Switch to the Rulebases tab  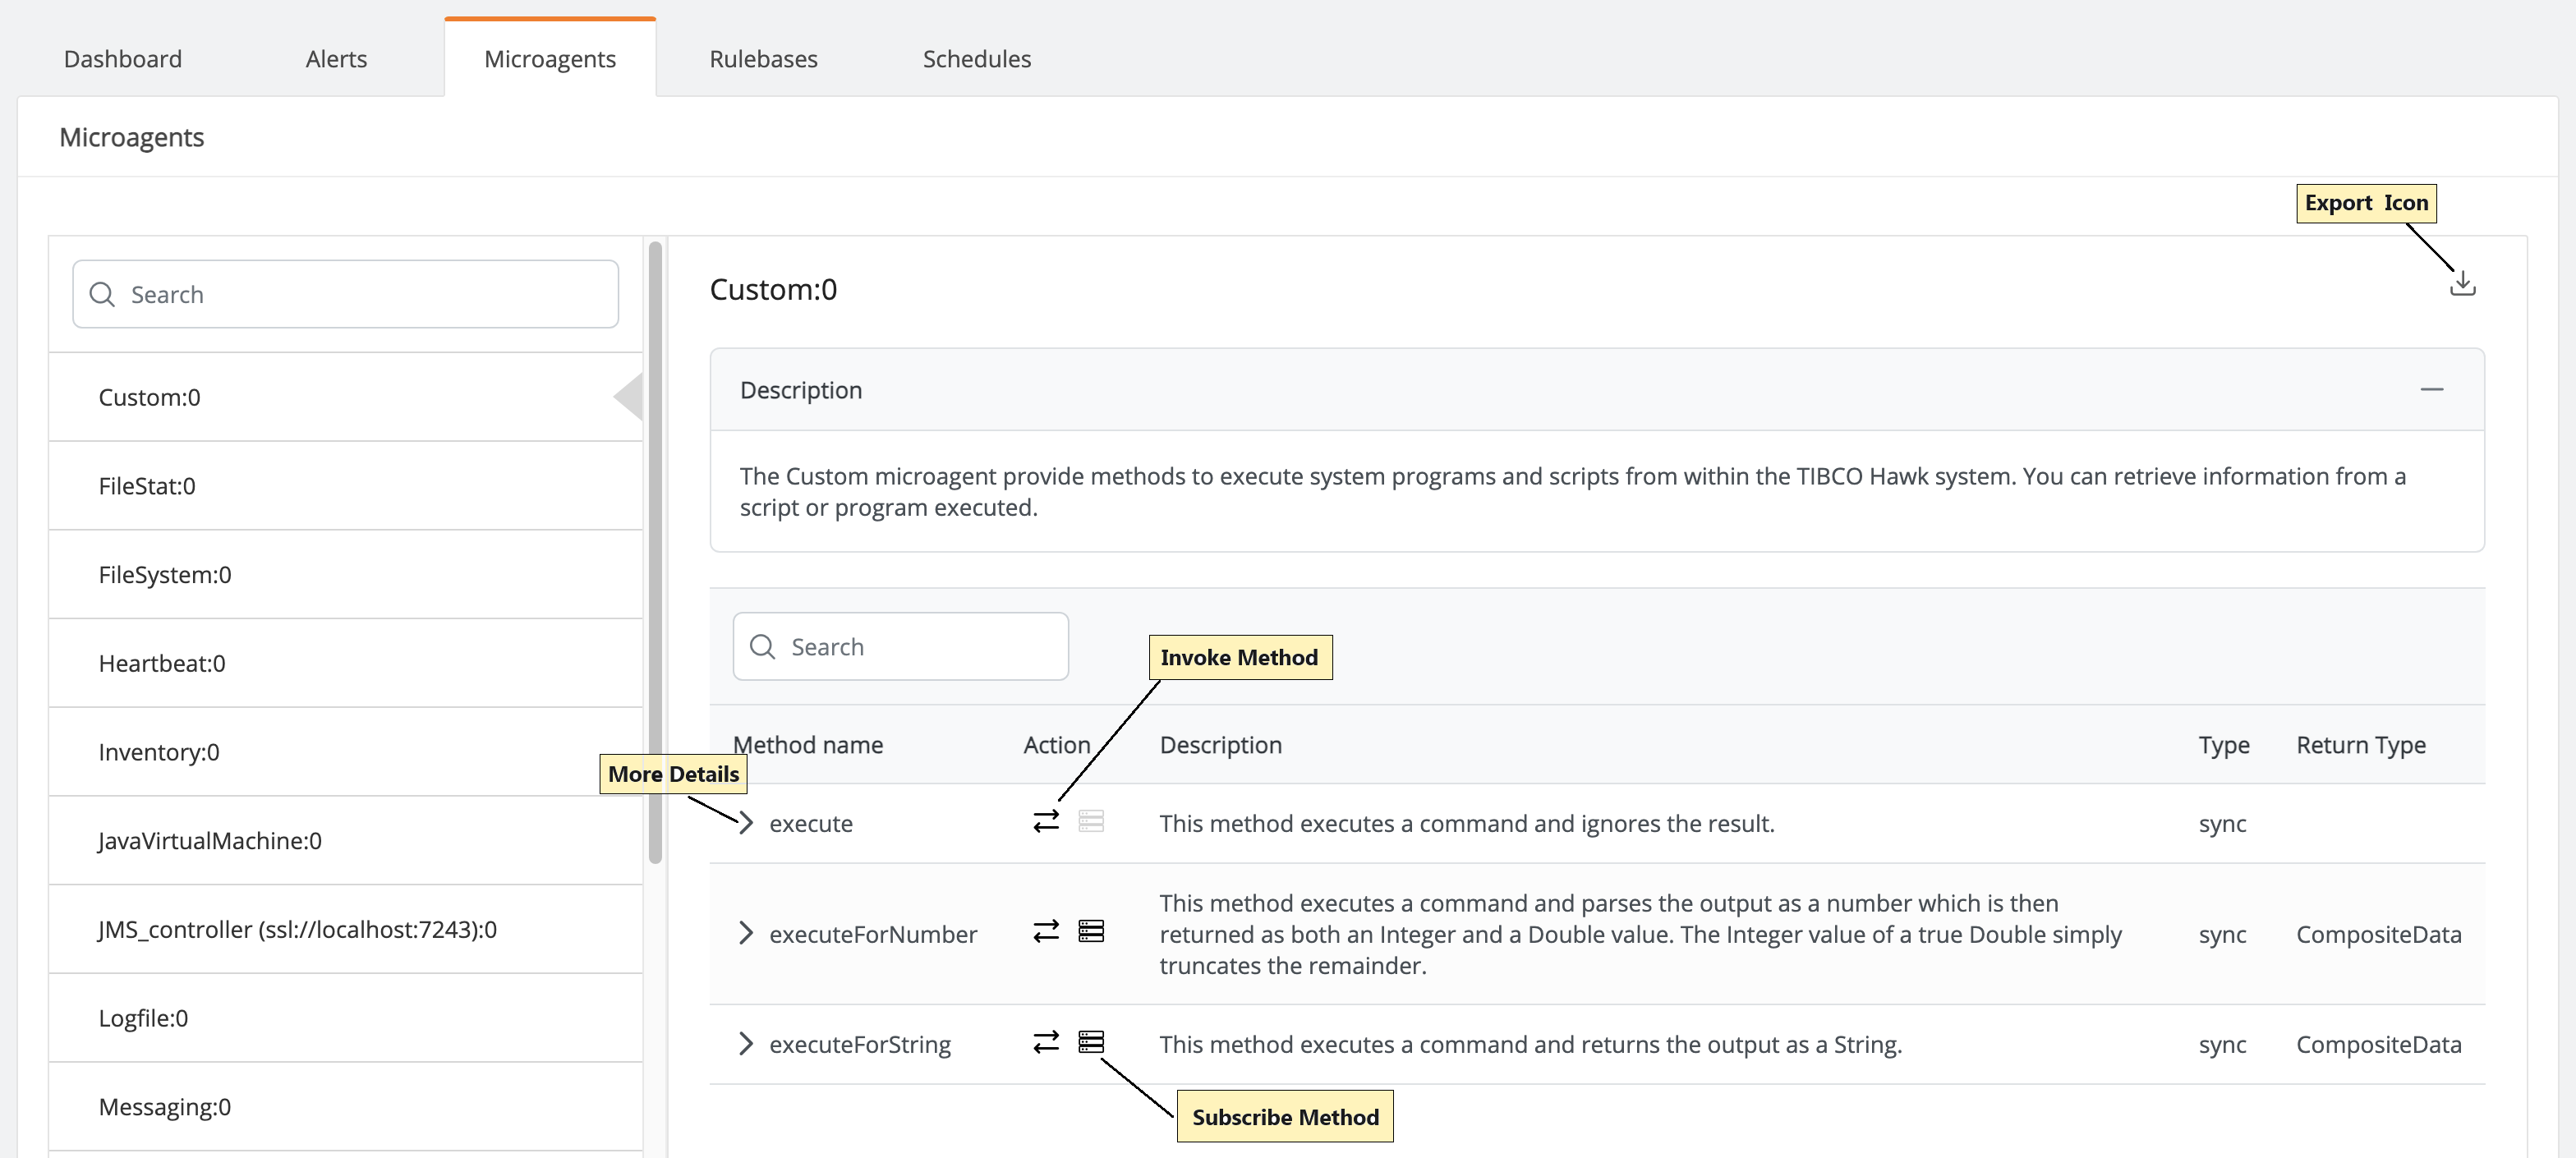click(763, 59)
